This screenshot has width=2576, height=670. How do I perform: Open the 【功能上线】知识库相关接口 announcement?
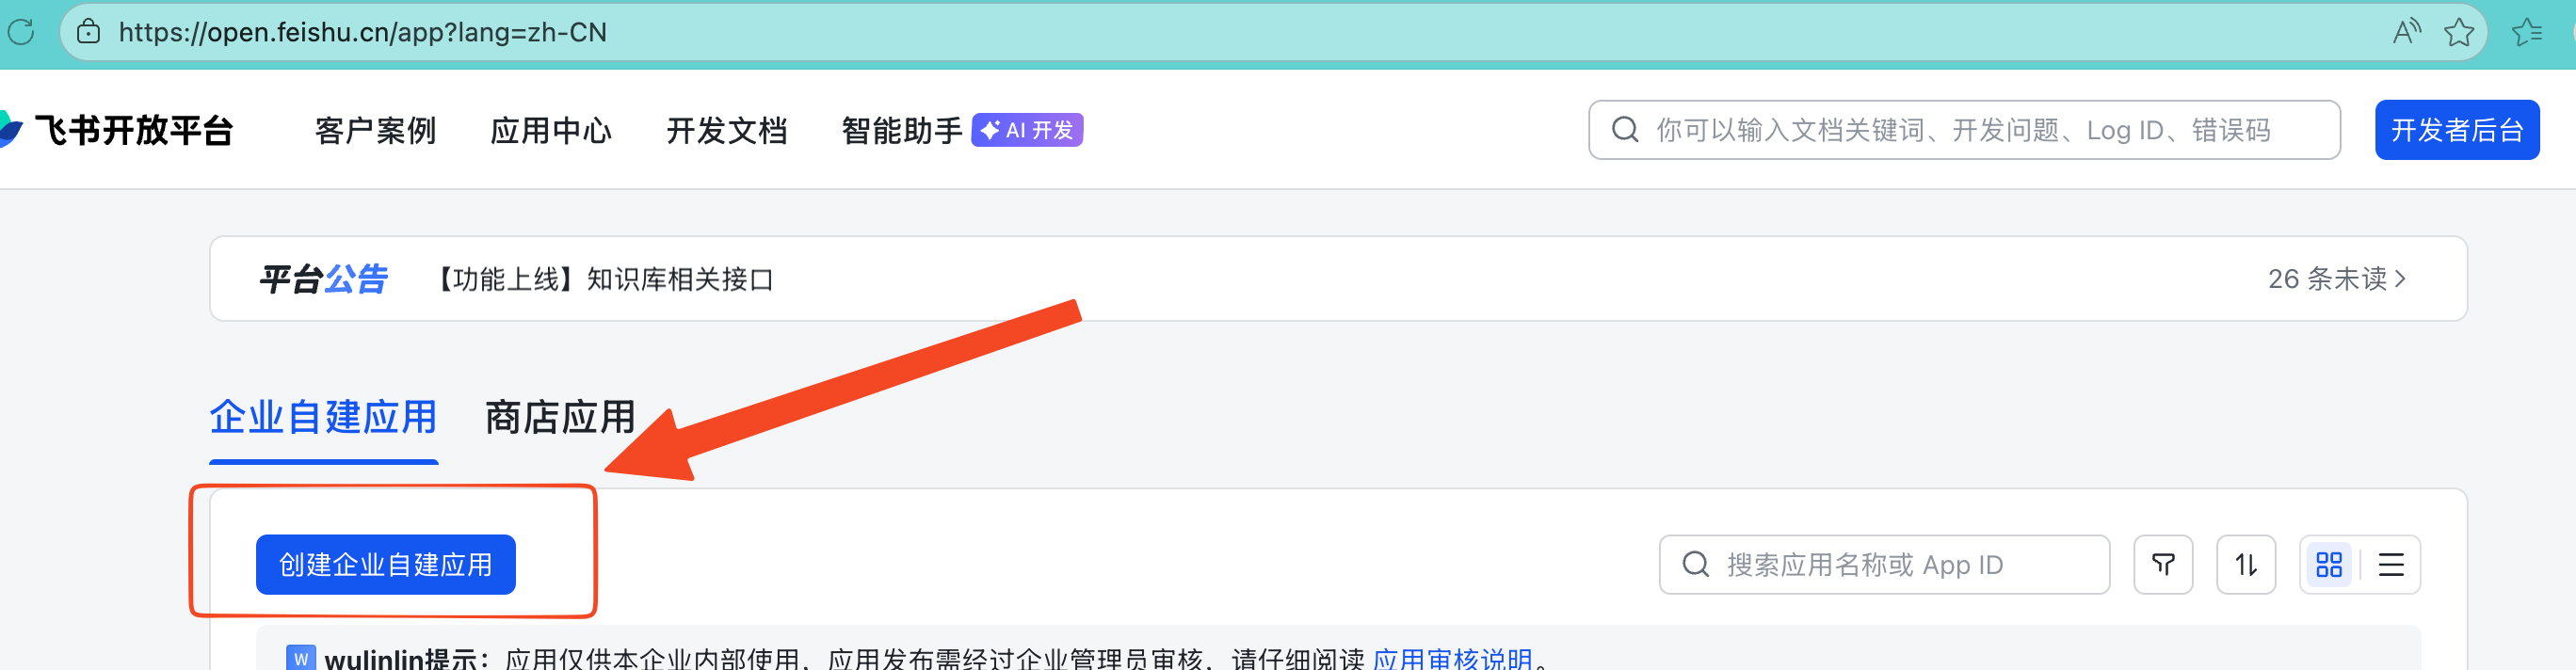pyautogui.click(x=600, y=279)
